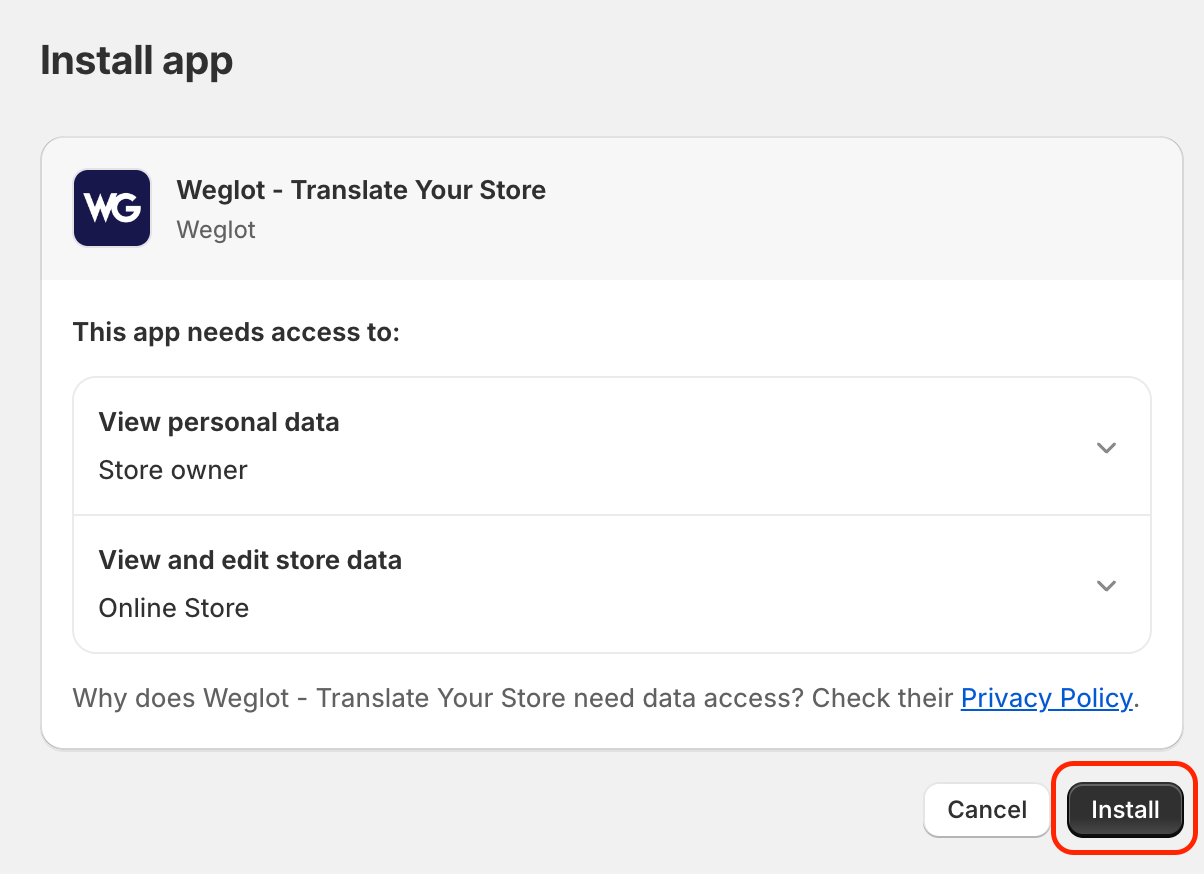The width and height of the screenshot is (1204, 874).
Task: Collapse the Store owner permission details
Action: [x=1106, y=448]
